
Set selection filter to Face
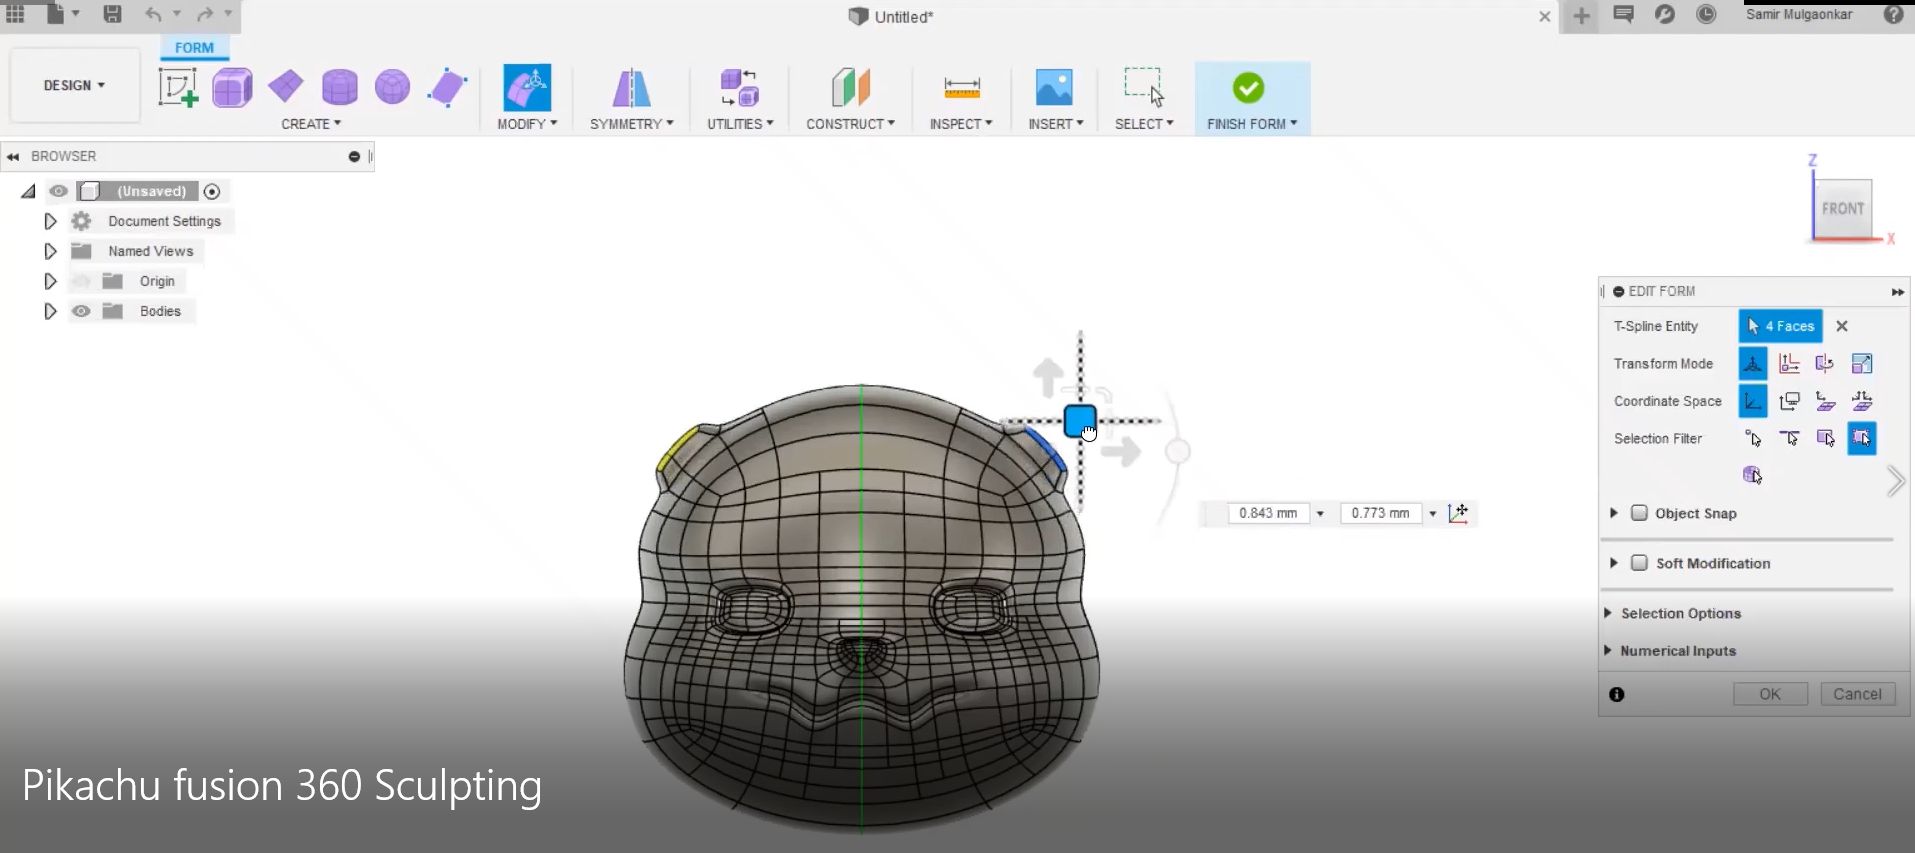pos(1825,438)
